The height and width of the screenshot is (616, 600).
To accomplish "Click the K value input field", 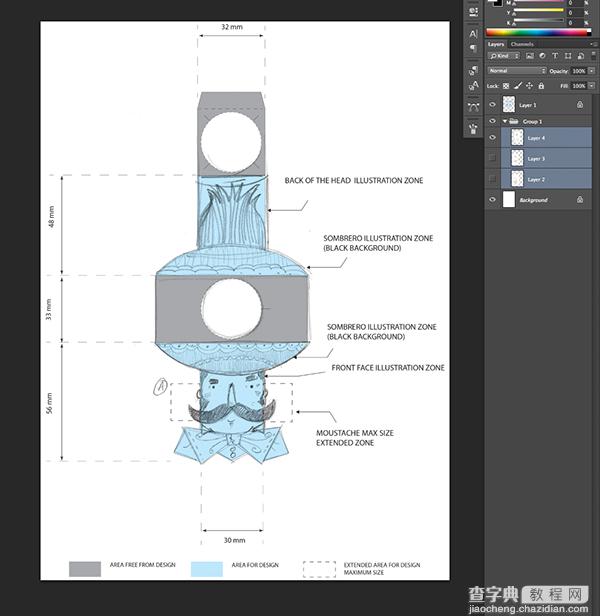I will pyautogui.click(x=574, y=22).
